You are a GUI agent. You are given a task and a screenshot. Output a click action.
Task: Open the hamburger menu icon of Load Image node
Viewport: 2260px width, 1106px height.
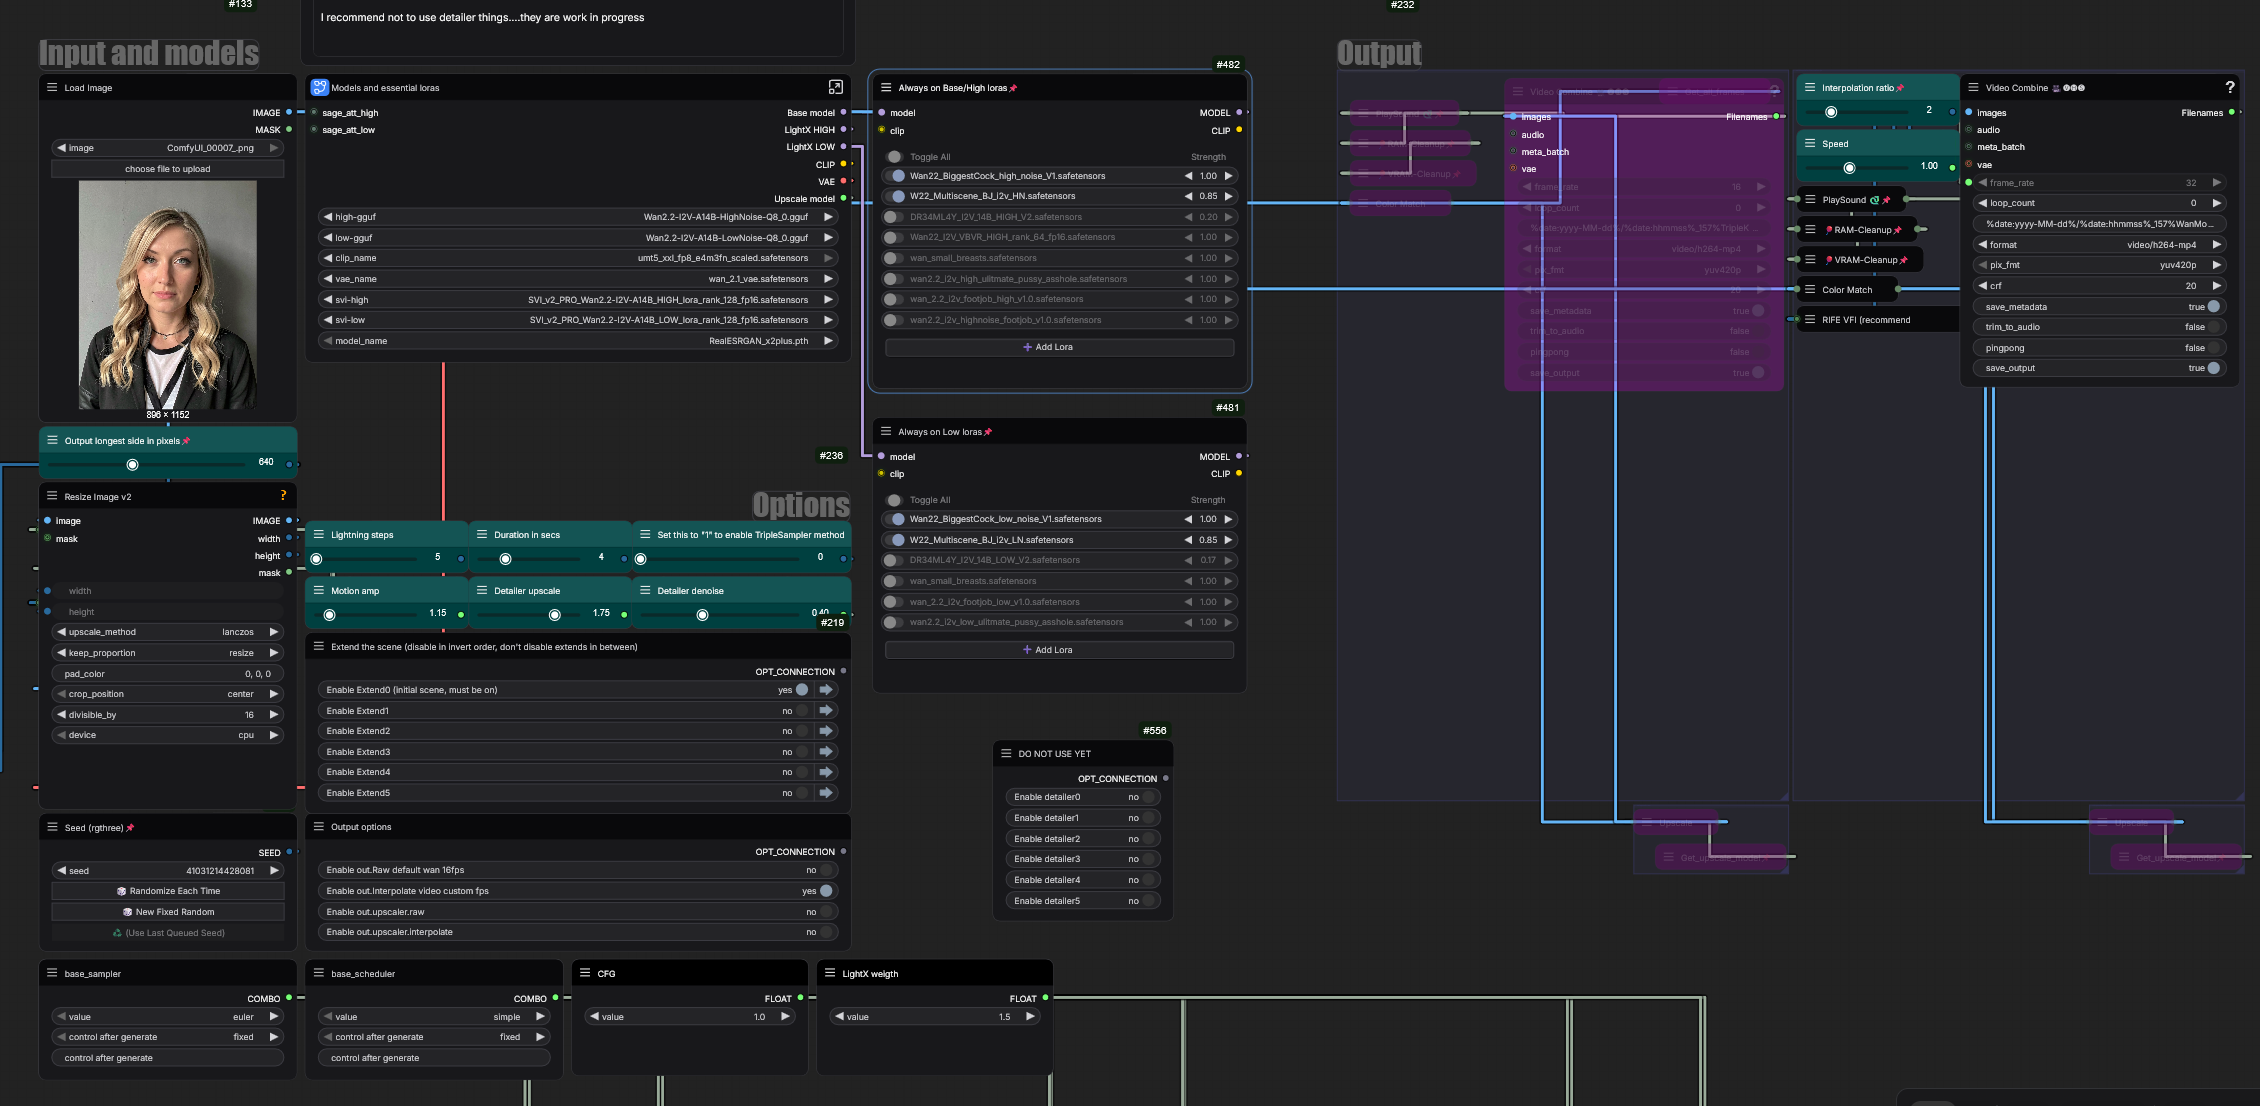click(x=52, y=88)
